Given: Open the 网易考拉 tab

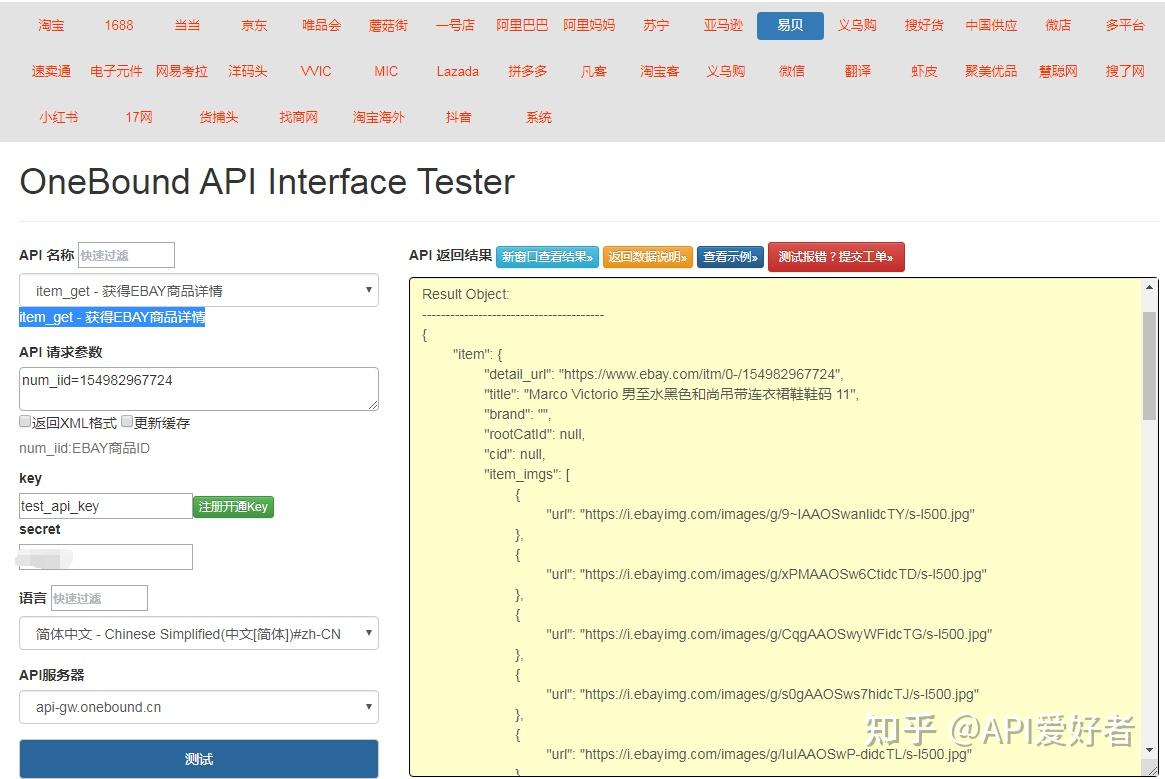Looking at the screenshot, I should [181, 71].
